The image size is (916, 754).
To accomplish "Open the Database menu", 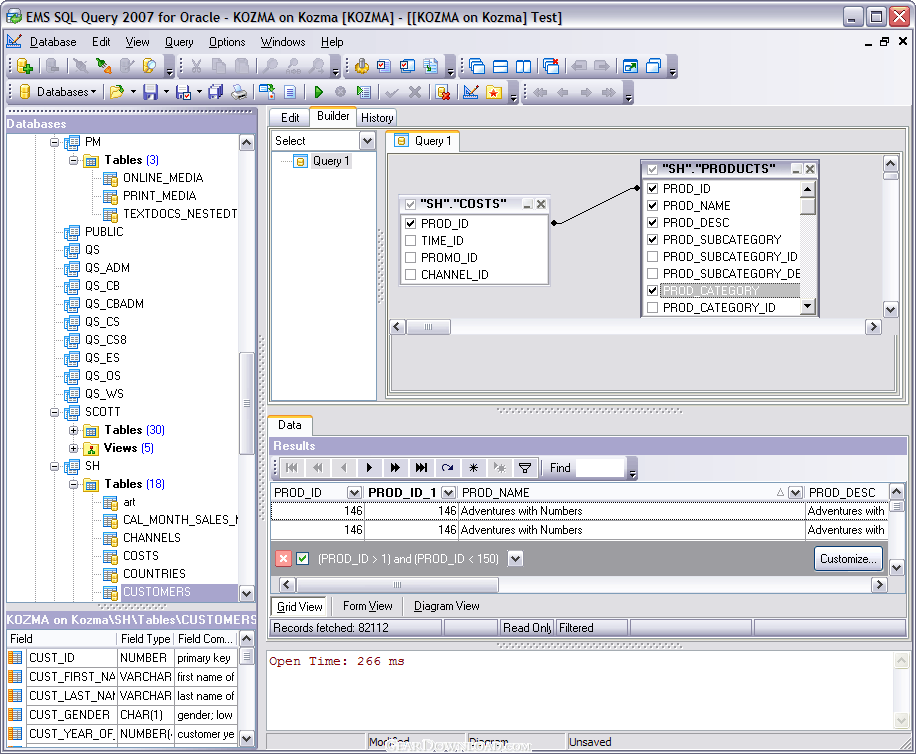I will [53, 42].
